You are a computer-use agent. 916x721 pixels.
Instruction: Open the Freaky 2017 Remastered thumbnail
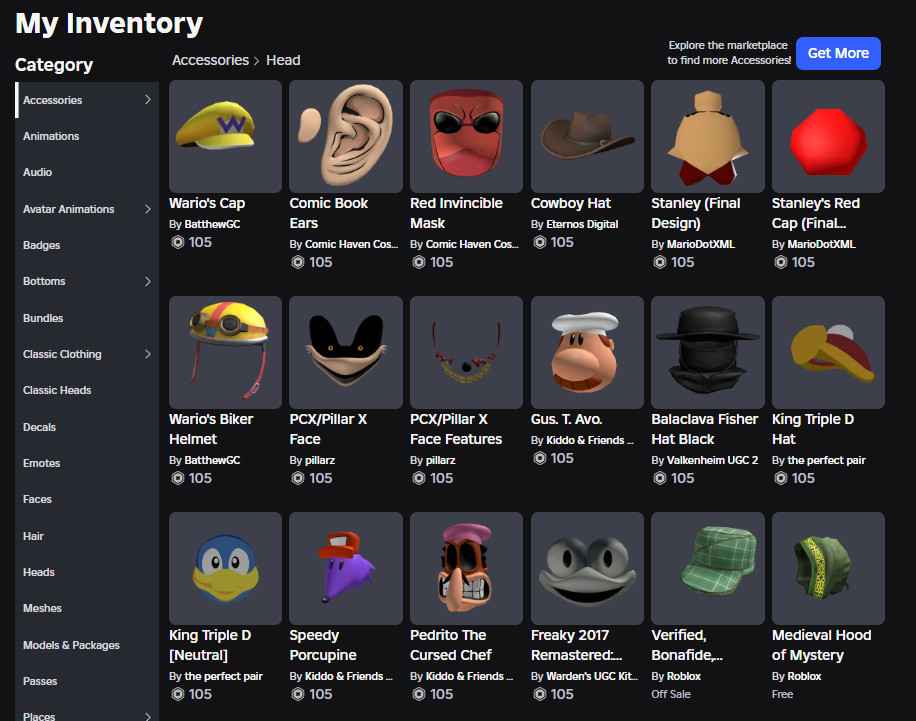tap(587, 569)
